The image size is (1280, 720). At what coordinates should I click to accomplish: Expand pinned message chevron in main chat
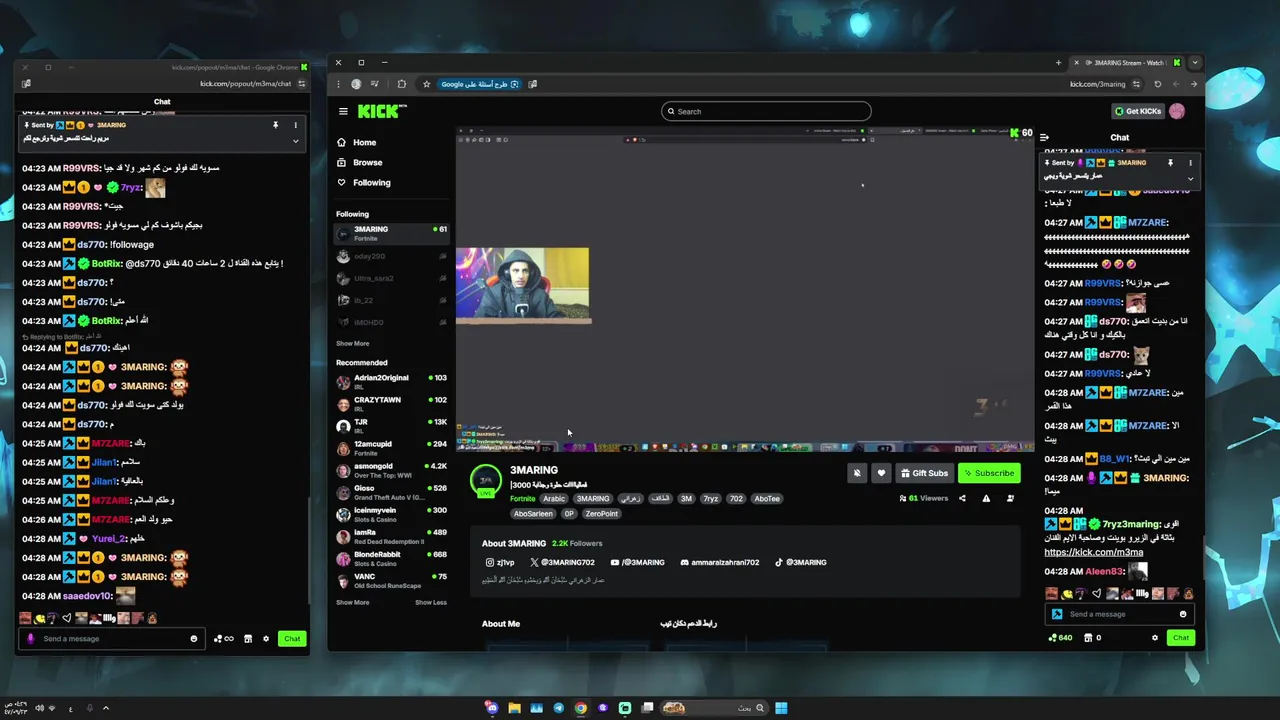point(1190,178)
